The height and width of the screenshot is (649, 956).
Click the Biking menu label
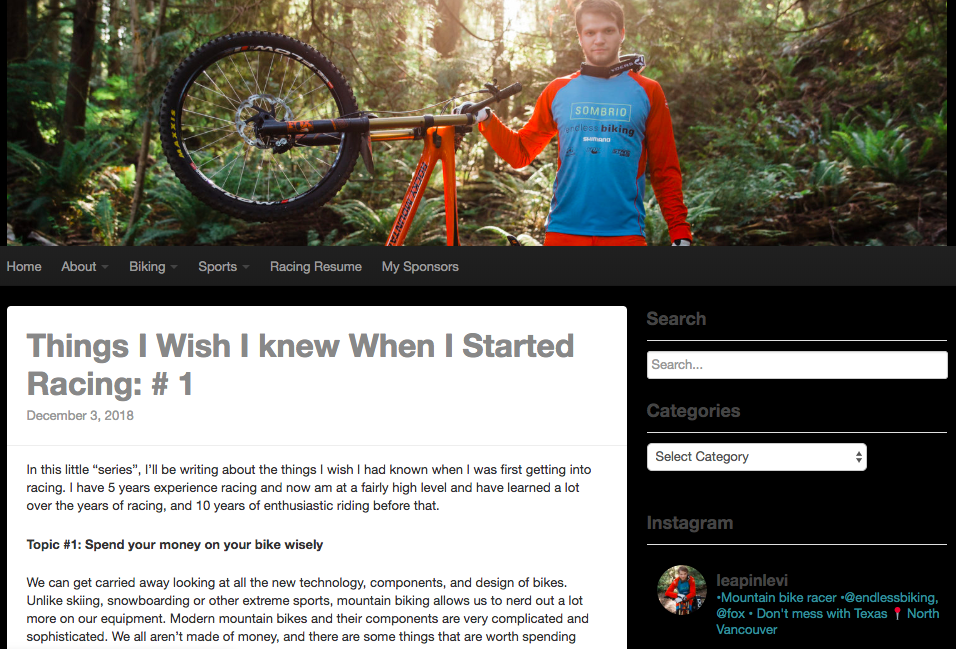pos(147,267)
